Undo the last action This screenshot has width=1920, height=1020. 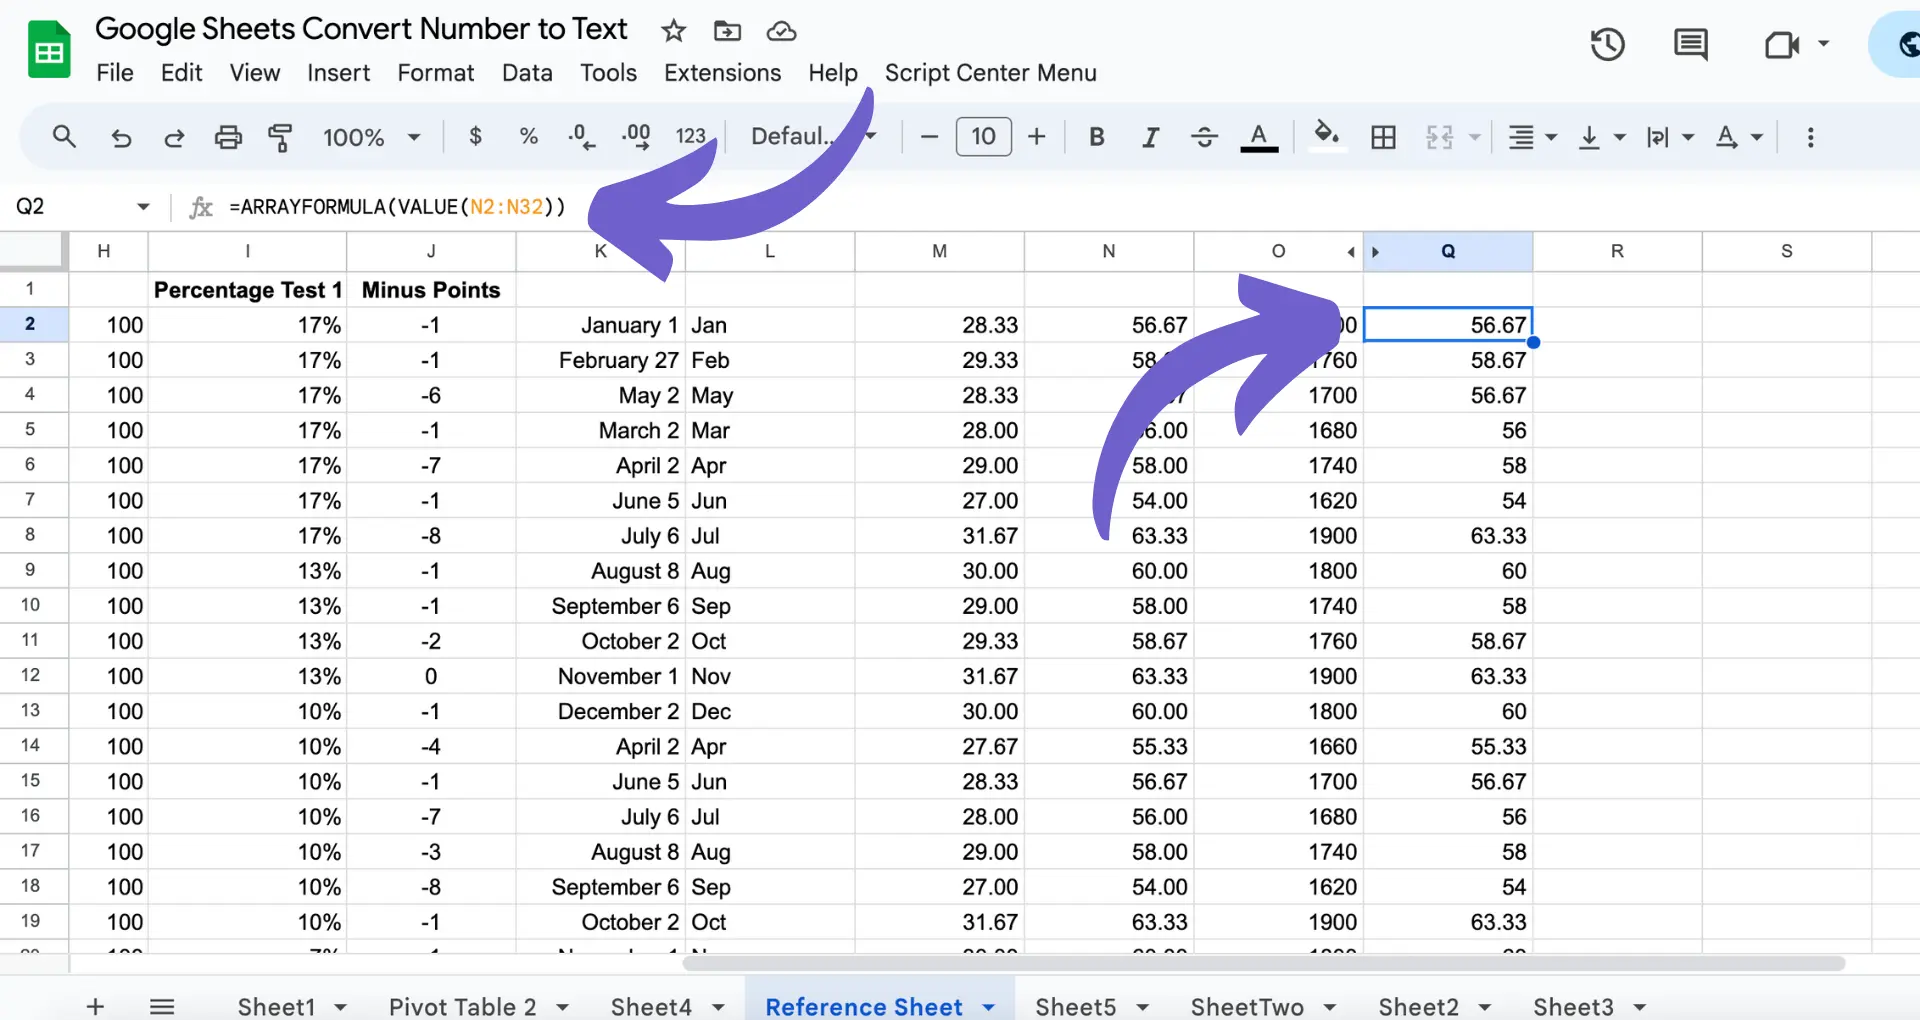click(121, 137)
